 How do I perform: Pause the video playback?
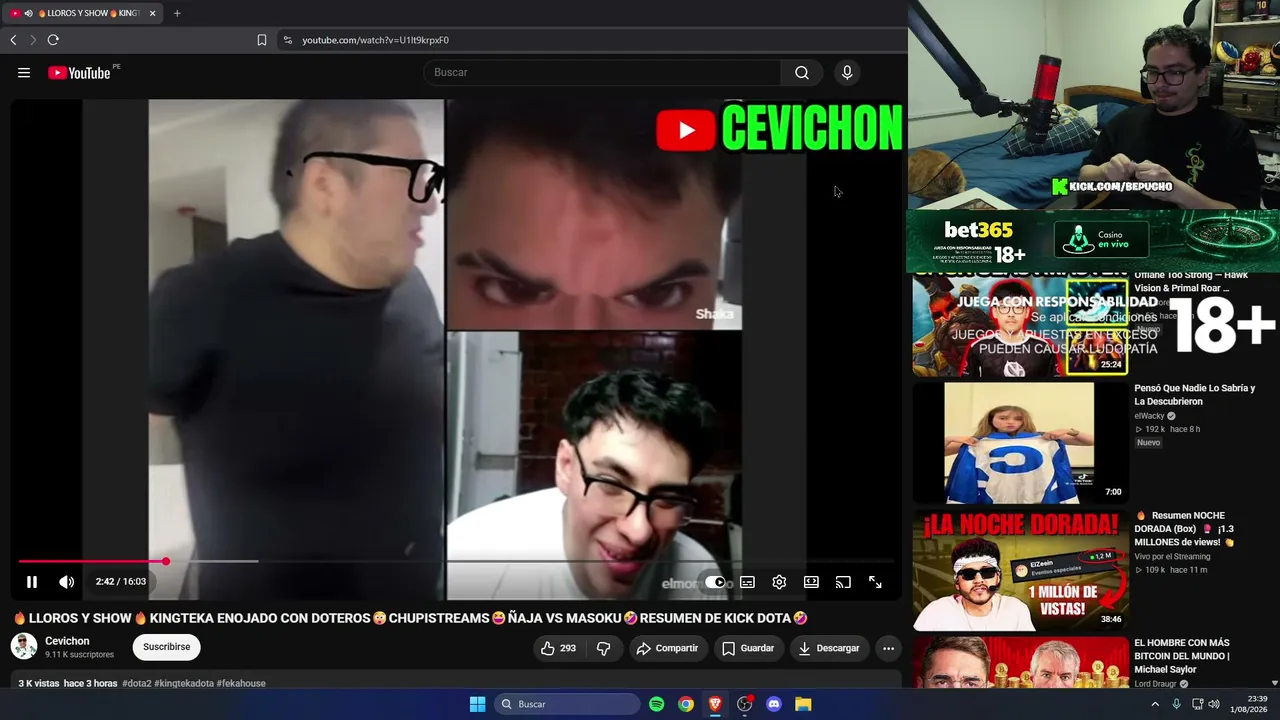click(32, 582)
